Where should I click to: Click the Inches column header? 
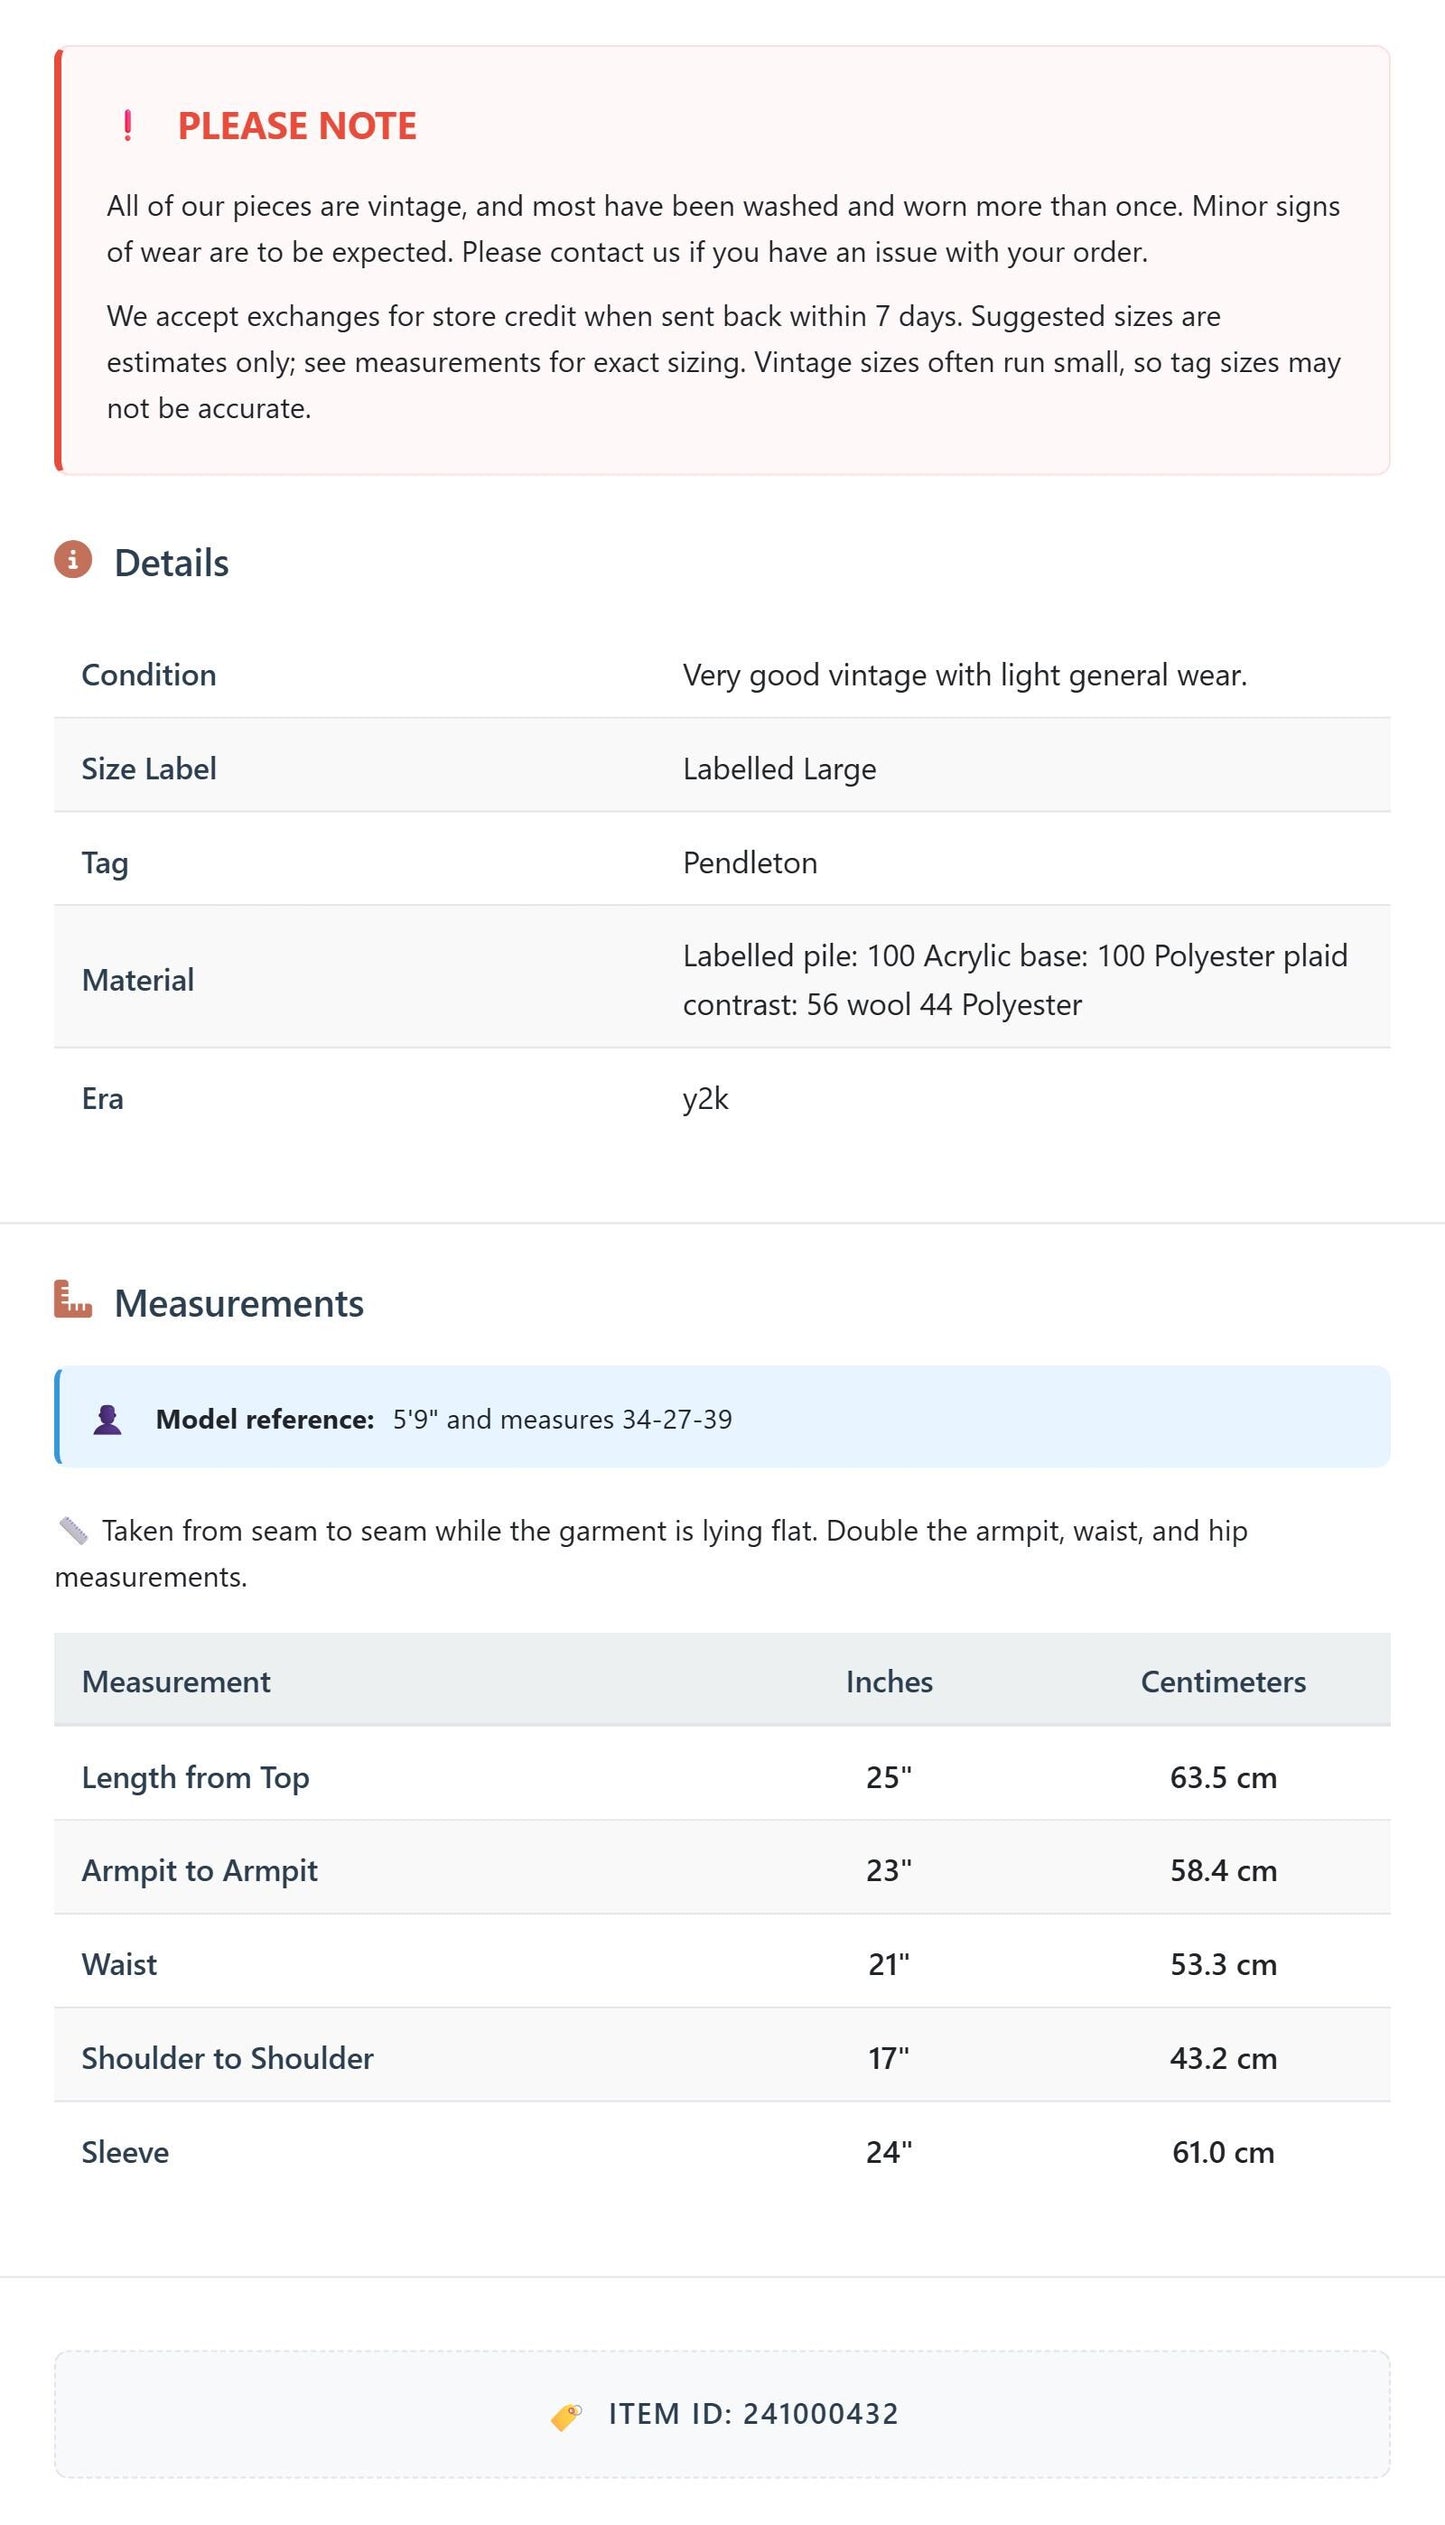[x=889, y=1682]
